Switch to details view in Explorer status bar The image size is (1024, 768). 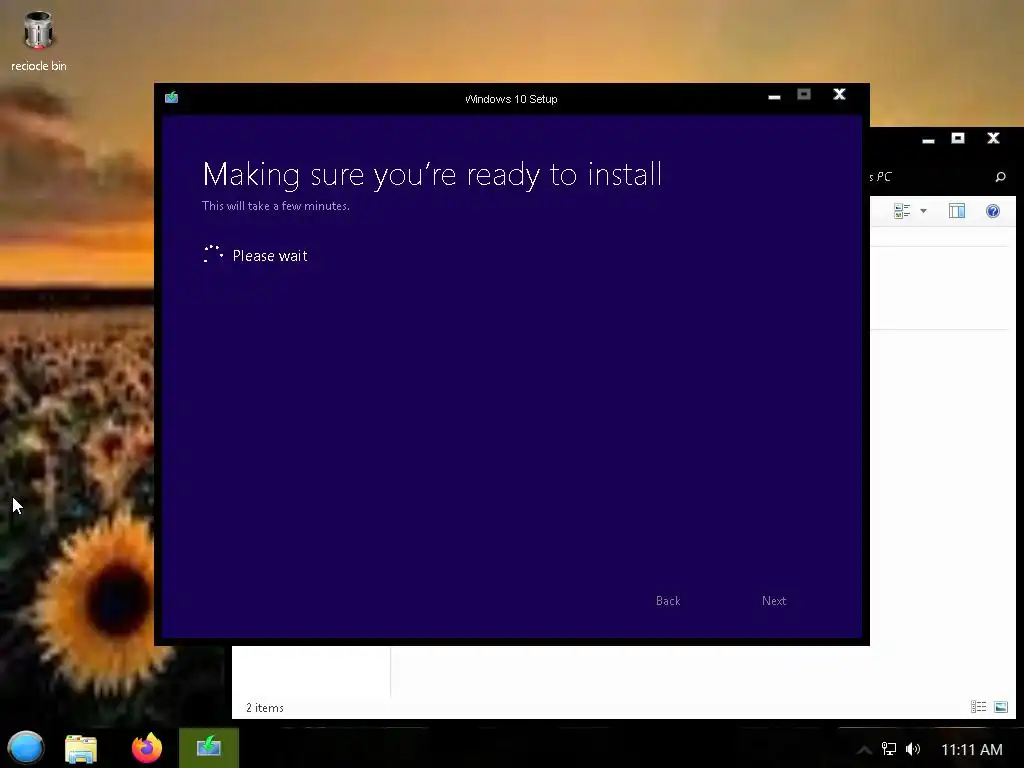pyautogui.click(x=978, y=707)
